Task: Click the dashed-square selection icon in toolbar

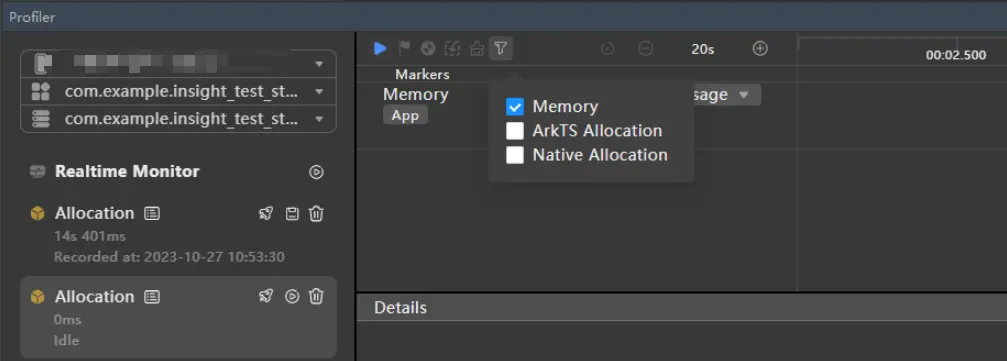Action: [x=453, y=48]
